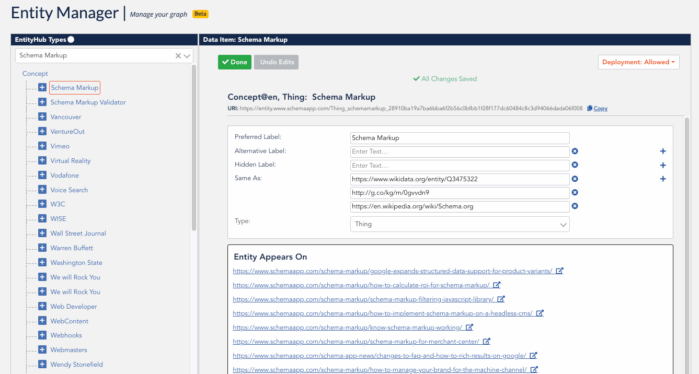The image size is (699, 374).
Task: Expand the Voice Search tree node
Action: [x=42, y=189]
